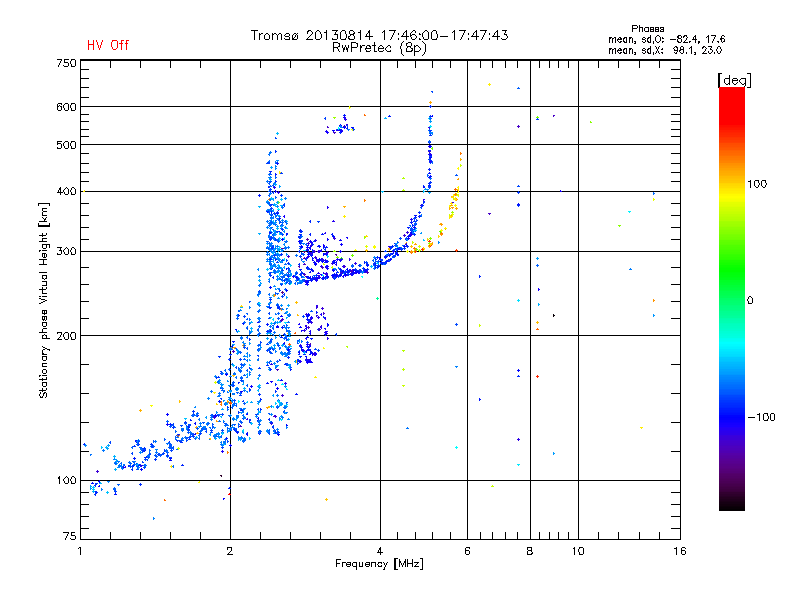800x600 pixels.
Task: Click the y-axis "500" tick label
Action: (66, 145)
